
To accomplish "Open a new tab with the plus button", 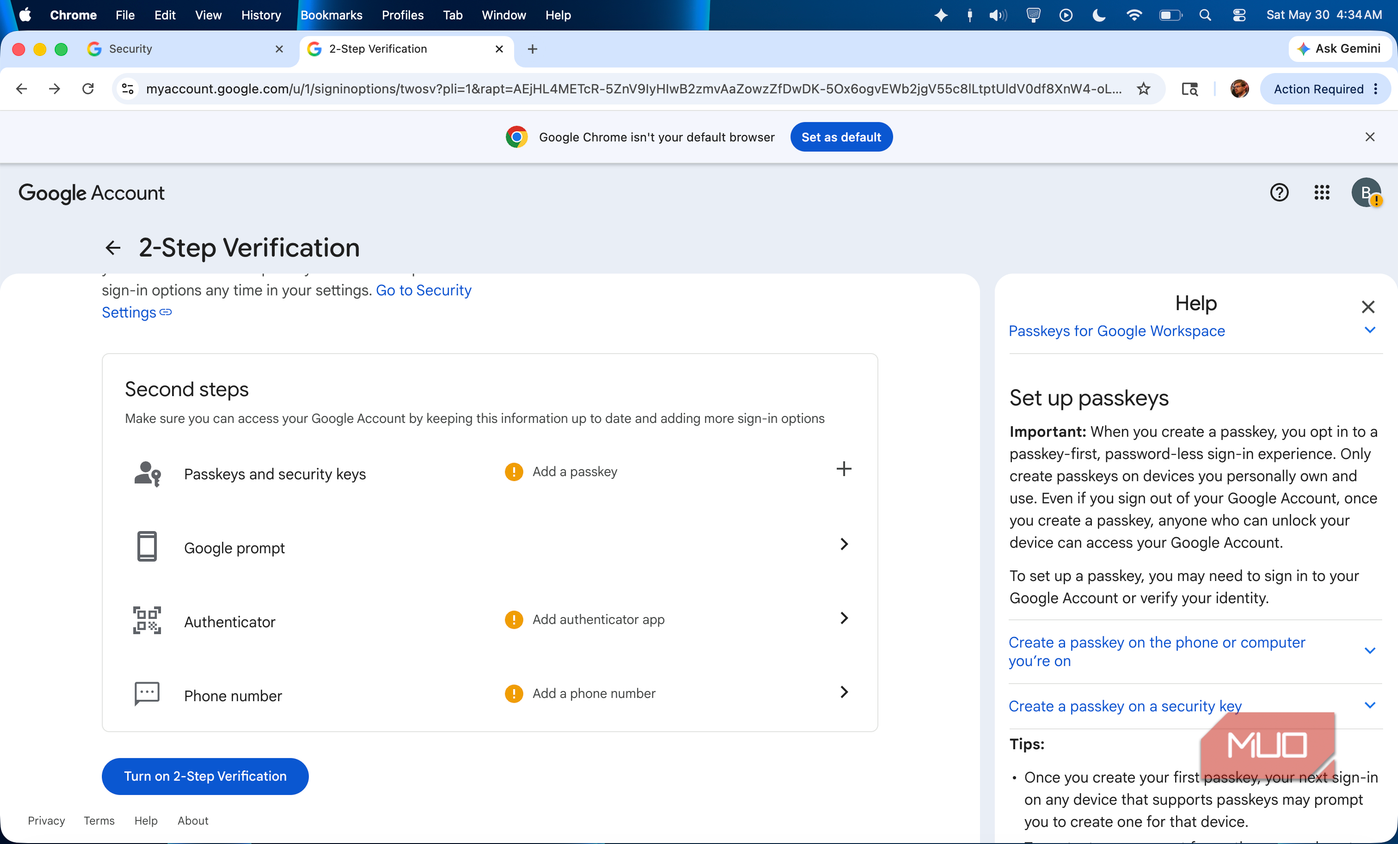I will click(x=532, y=49).
